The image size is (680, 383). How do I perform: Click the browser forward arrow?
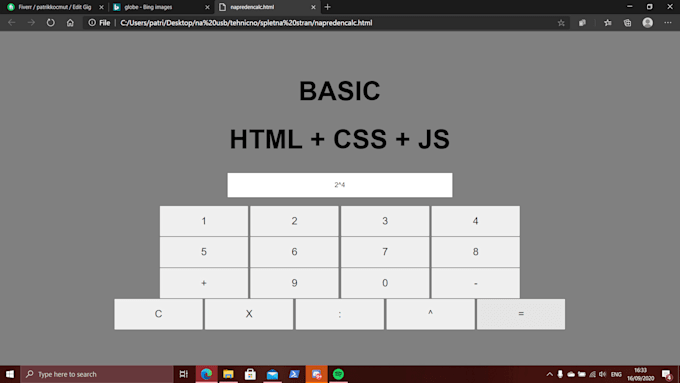(31, 23)
